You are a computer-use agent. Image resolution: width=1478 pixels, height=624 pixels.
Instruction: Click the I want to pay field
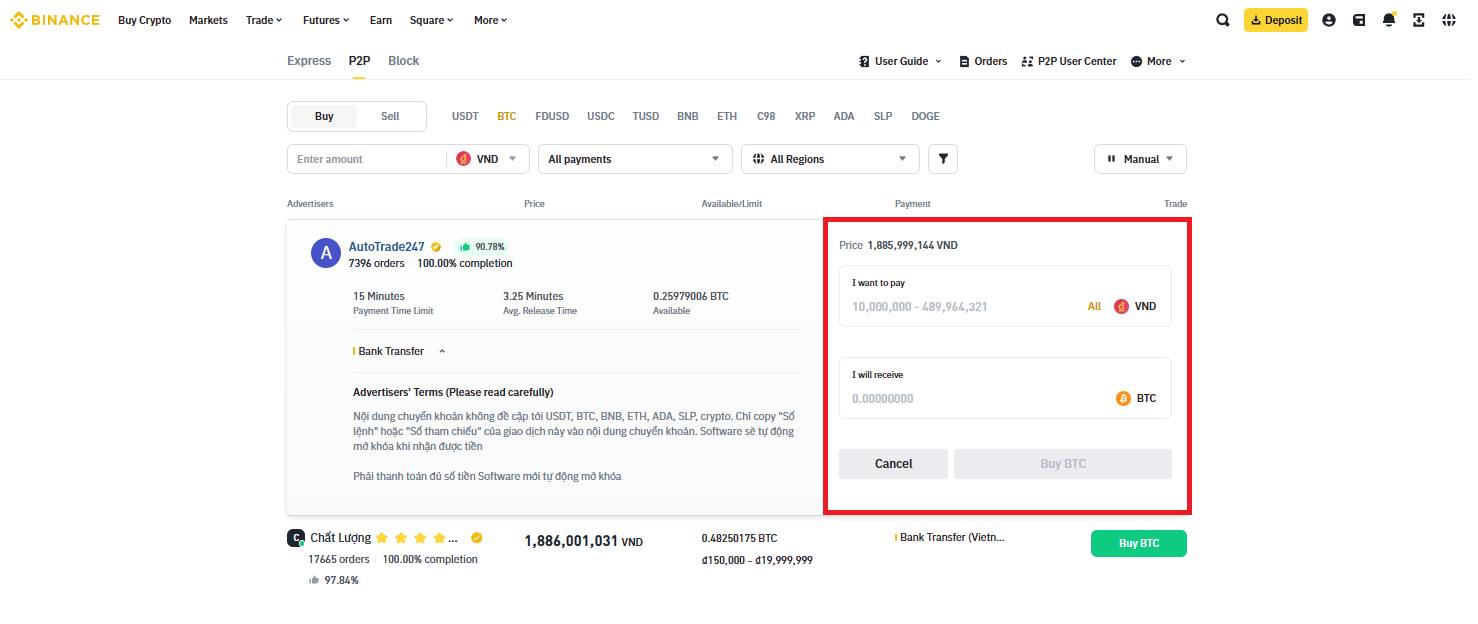click(x=1005, y=296)
